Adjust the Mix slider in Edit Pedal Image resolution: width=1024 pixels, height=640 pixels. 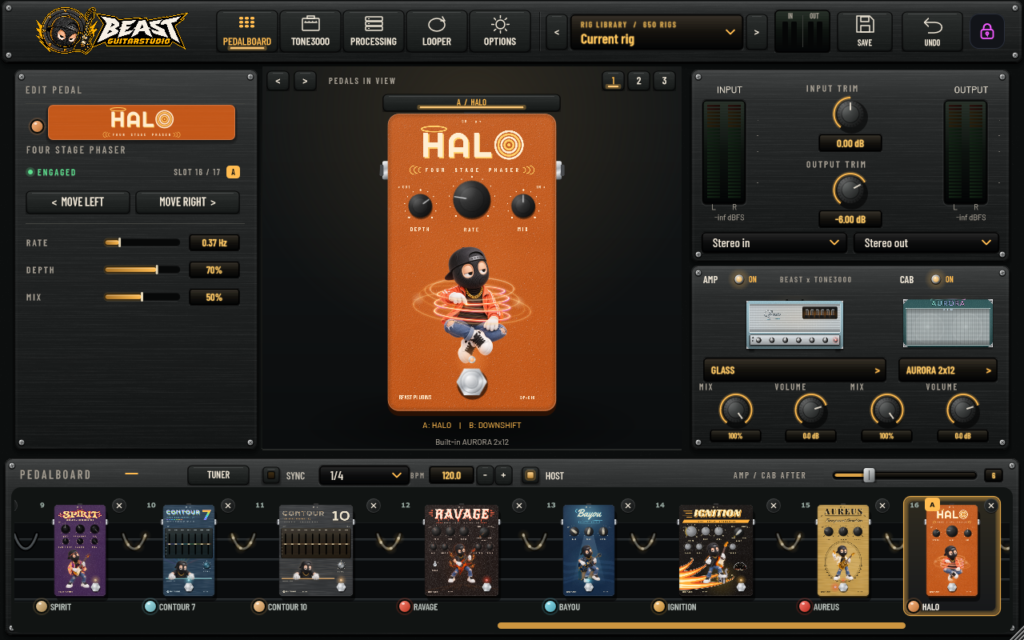coord(142,297)
